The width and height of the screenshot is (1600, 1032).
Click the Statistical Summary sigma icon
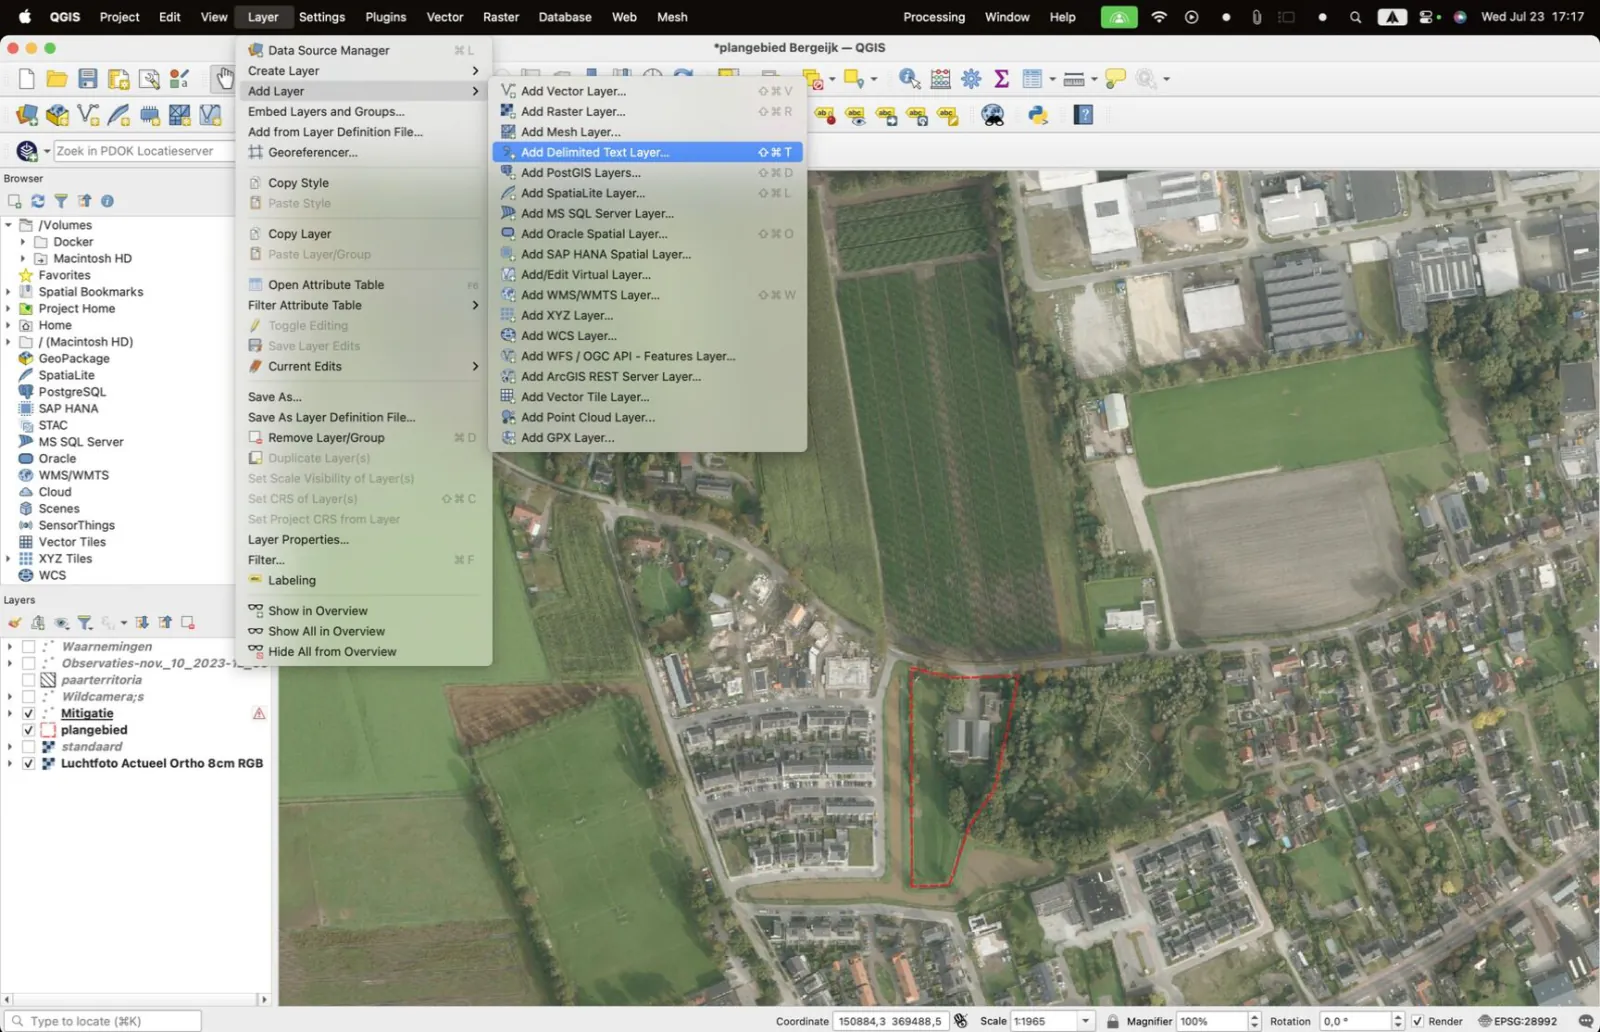(1001, 79)
